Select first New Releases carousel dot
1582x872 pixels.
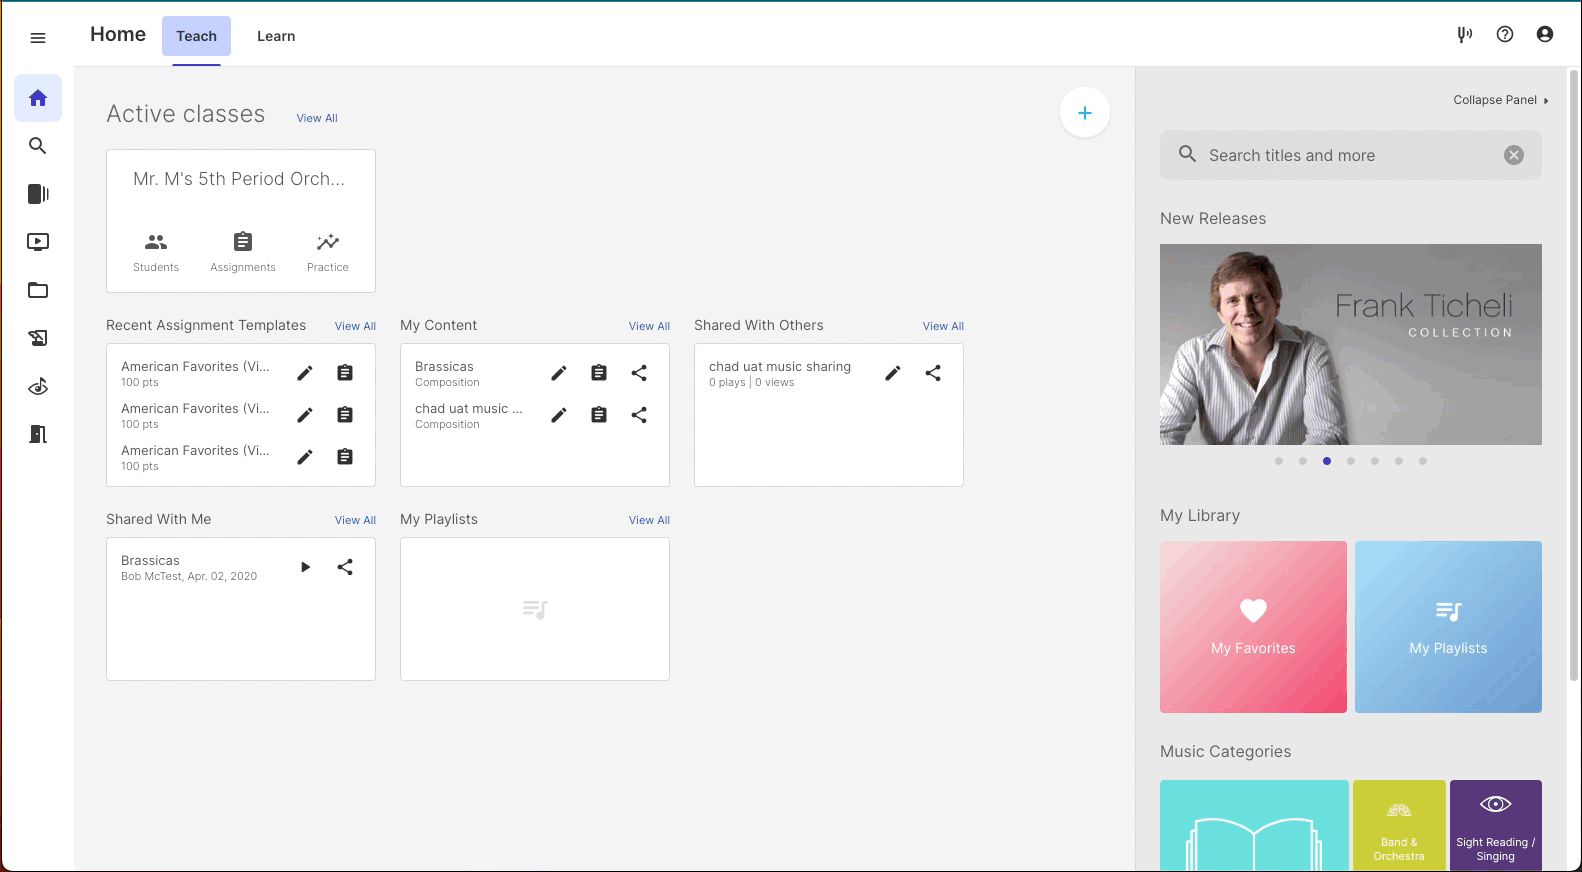1279,461
